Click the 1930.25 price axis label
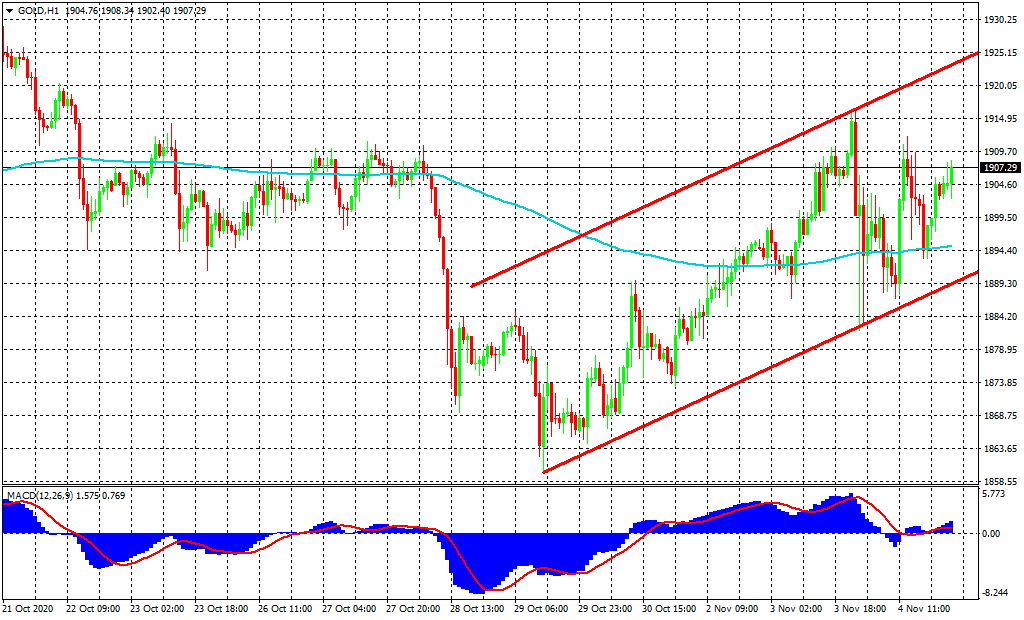Viewport: 1024px width, 620px height. point(999,20)
